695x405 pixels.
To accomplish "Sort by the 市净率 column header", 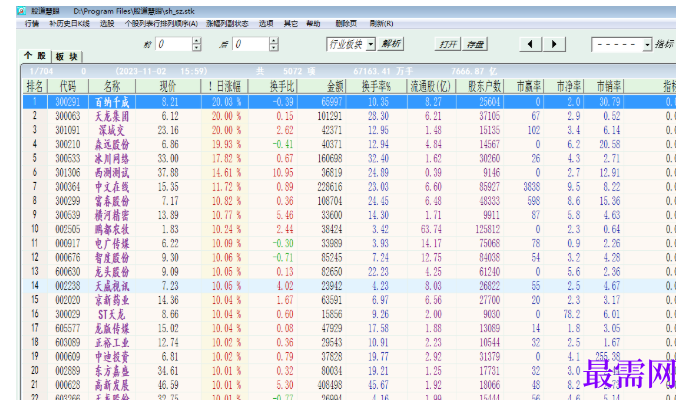I will tap(564, 86).
